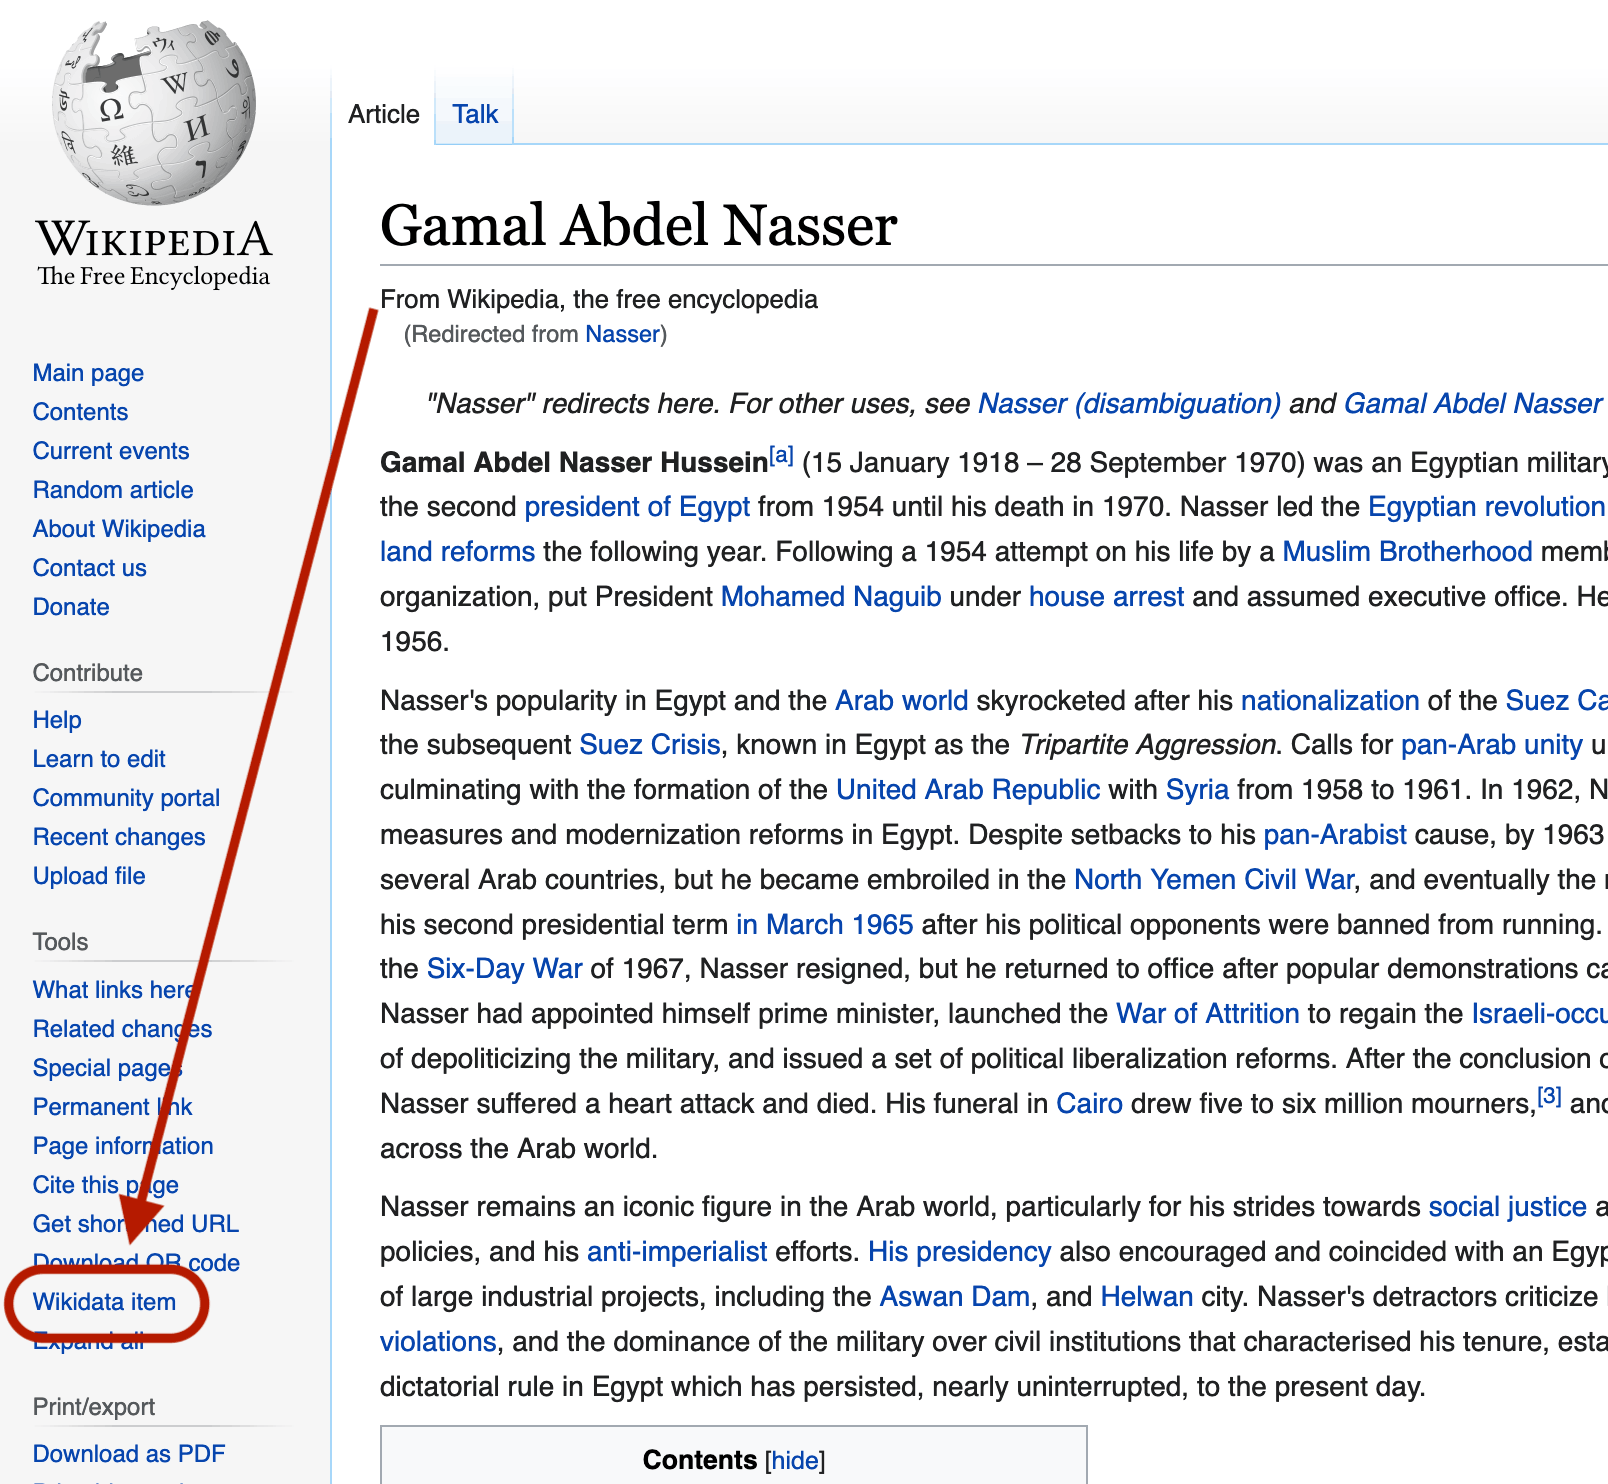The image size is (1608, 1484).
Task: Open Community portal link
Action: pos(126,798)
